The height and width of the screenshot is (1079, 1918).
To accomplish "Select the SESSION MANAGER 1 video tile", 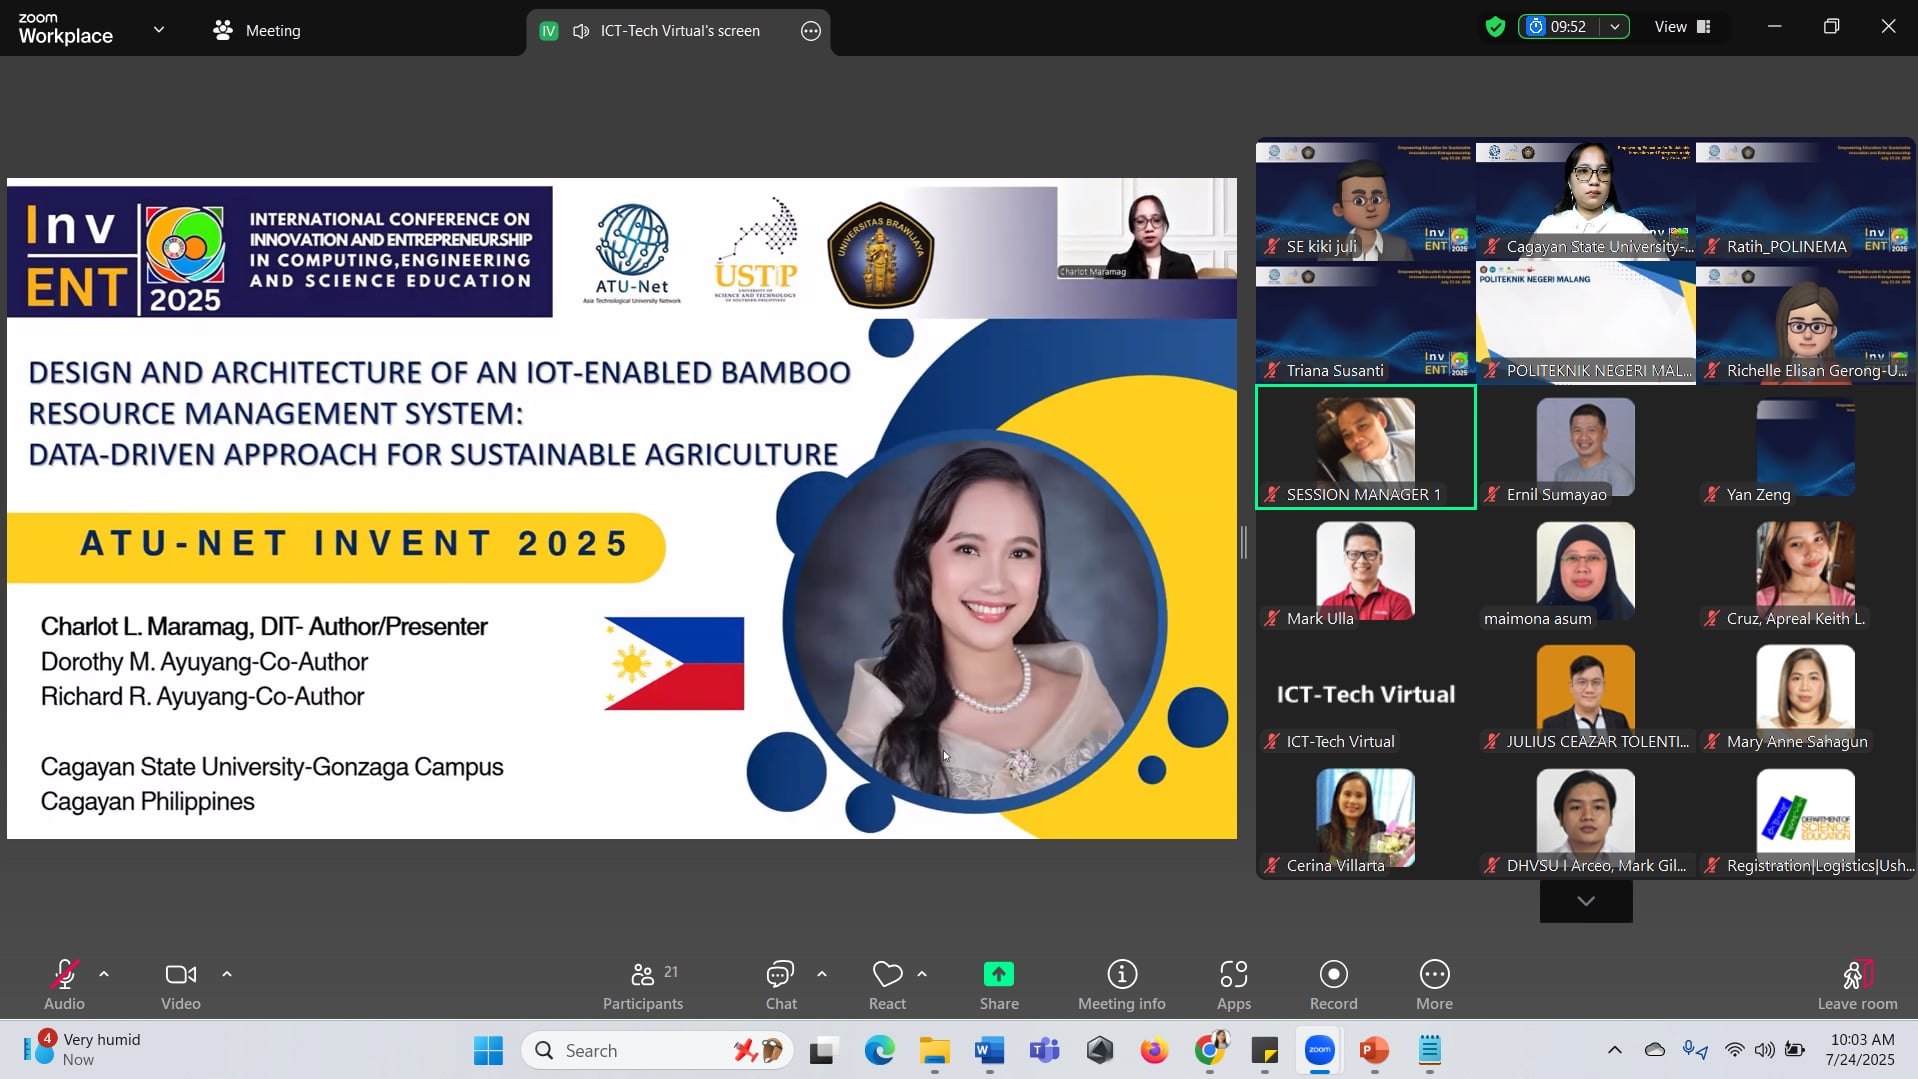I will tap(1366, 447).
